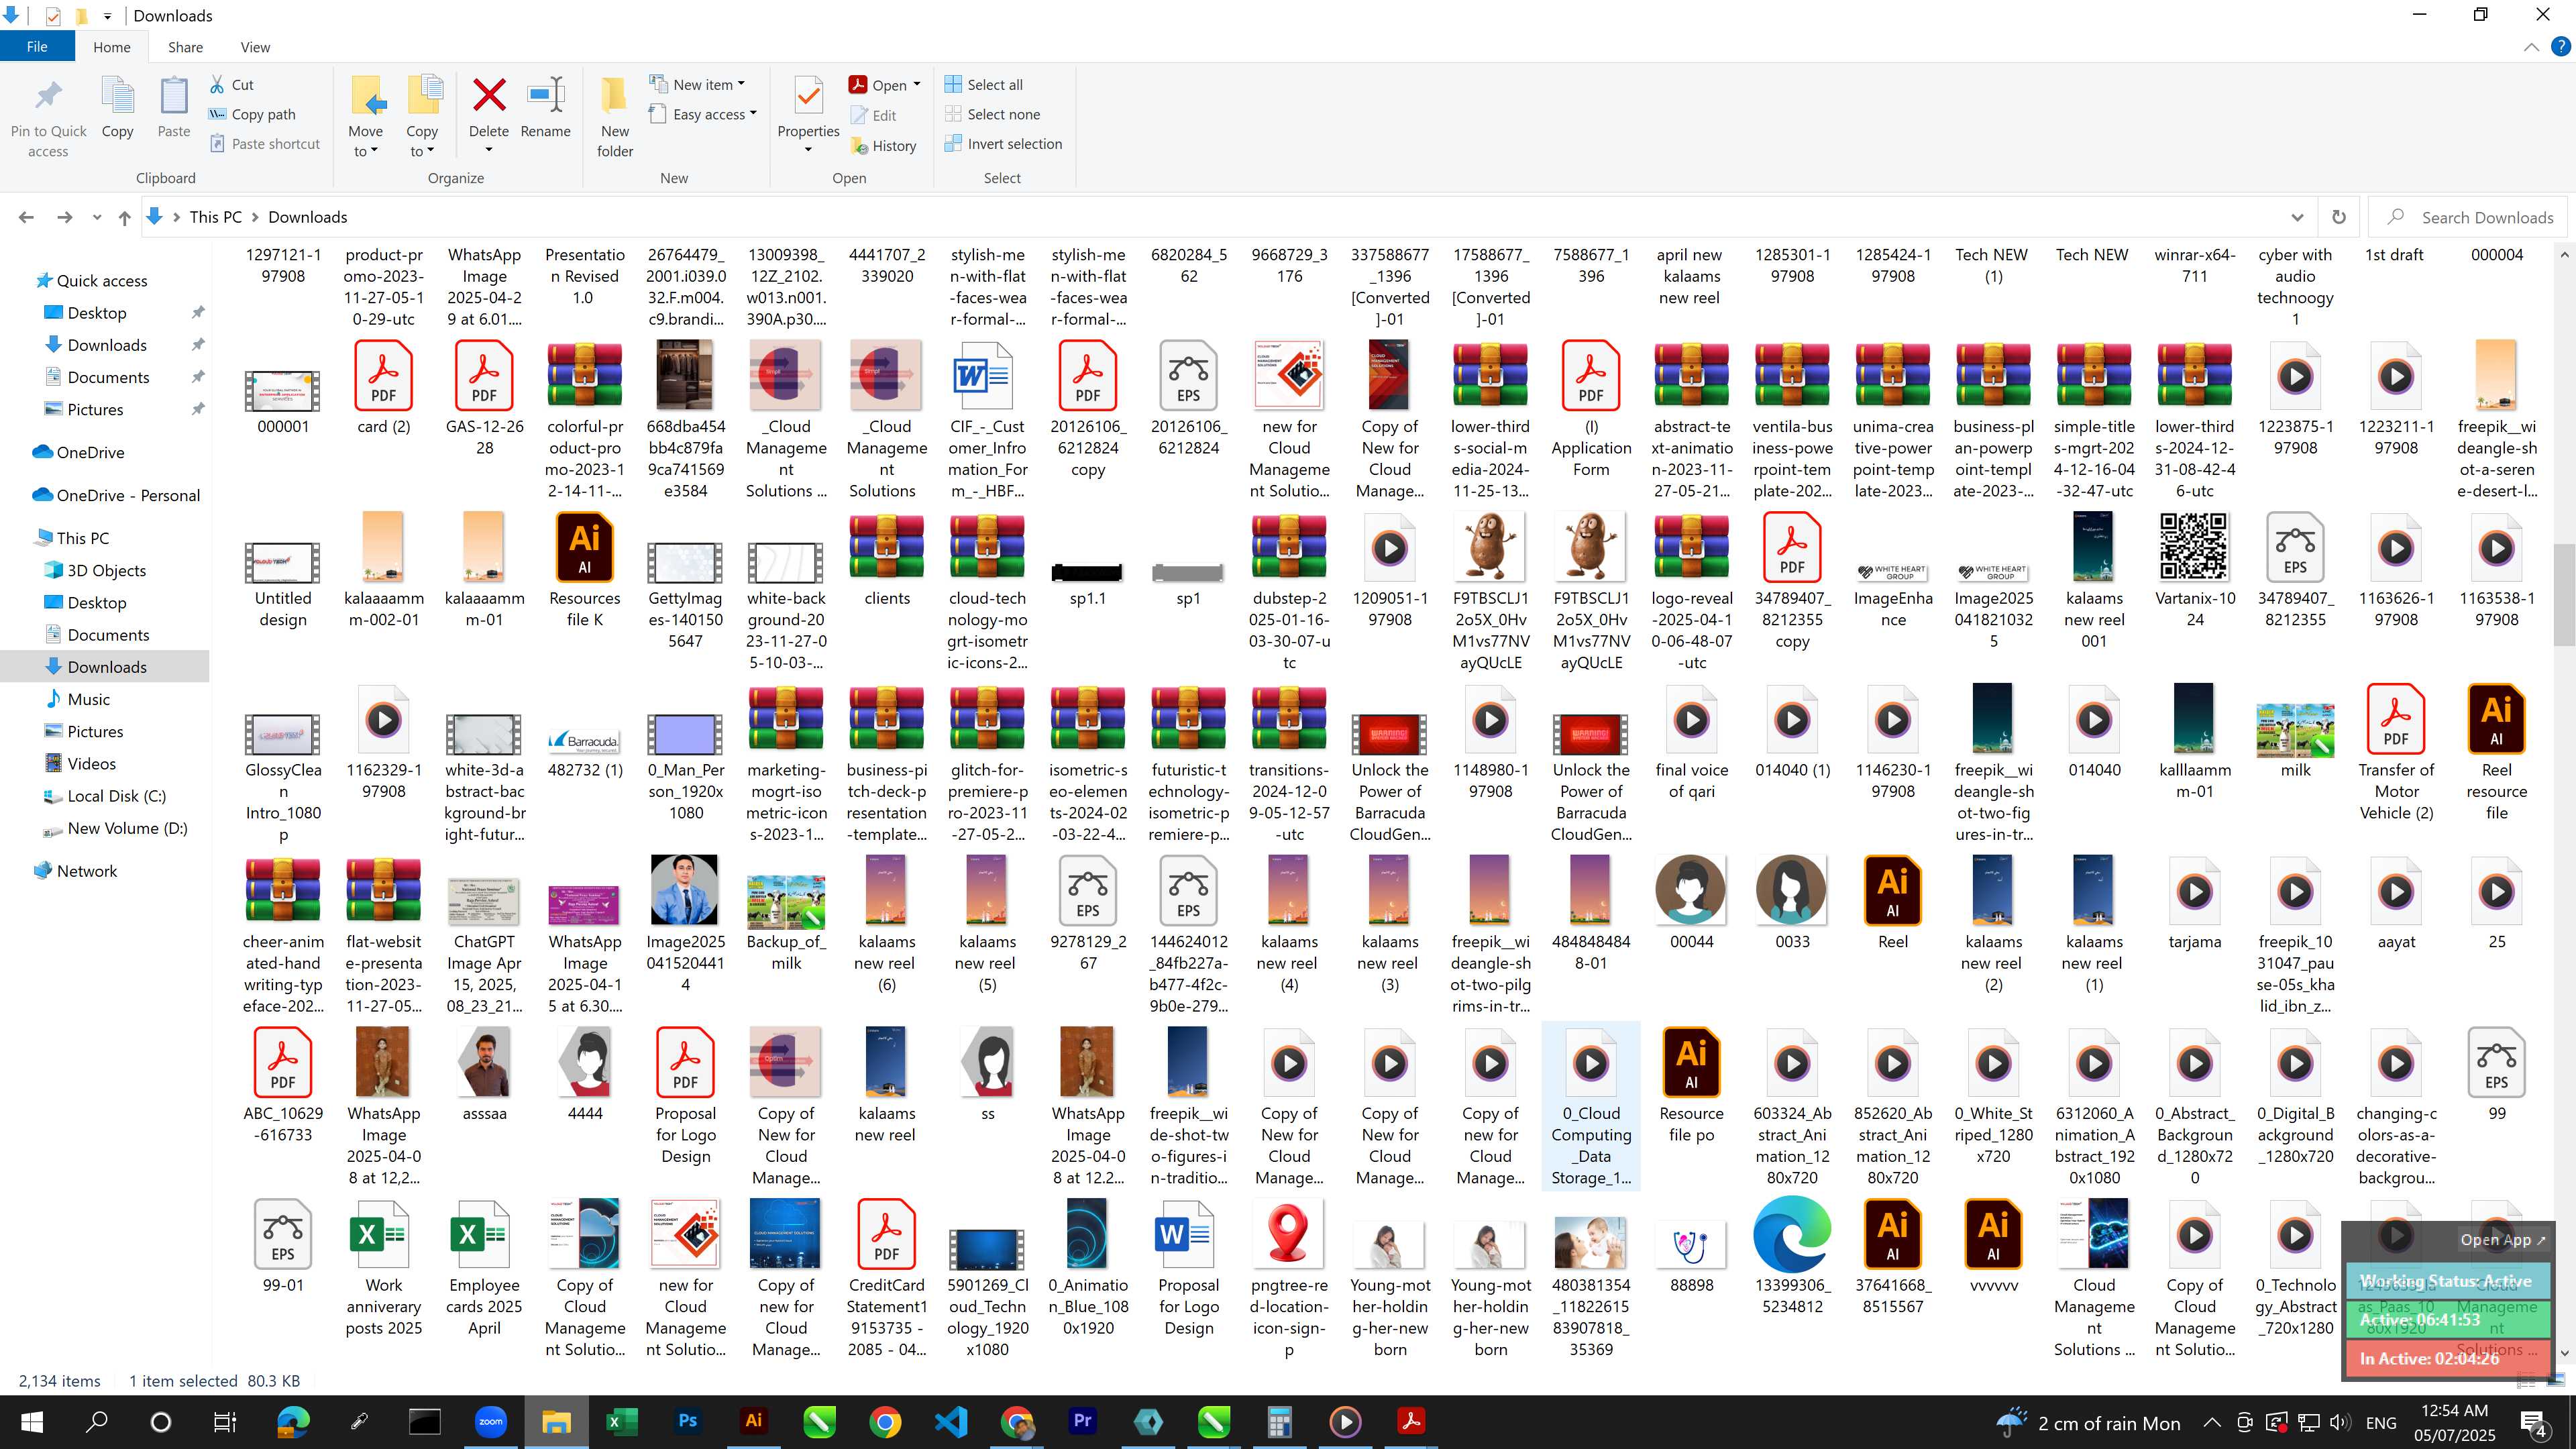The height and width of the screenshot is (1449, 2576).
Task: Click Select none in the ribbon
Action: [993, 114]
